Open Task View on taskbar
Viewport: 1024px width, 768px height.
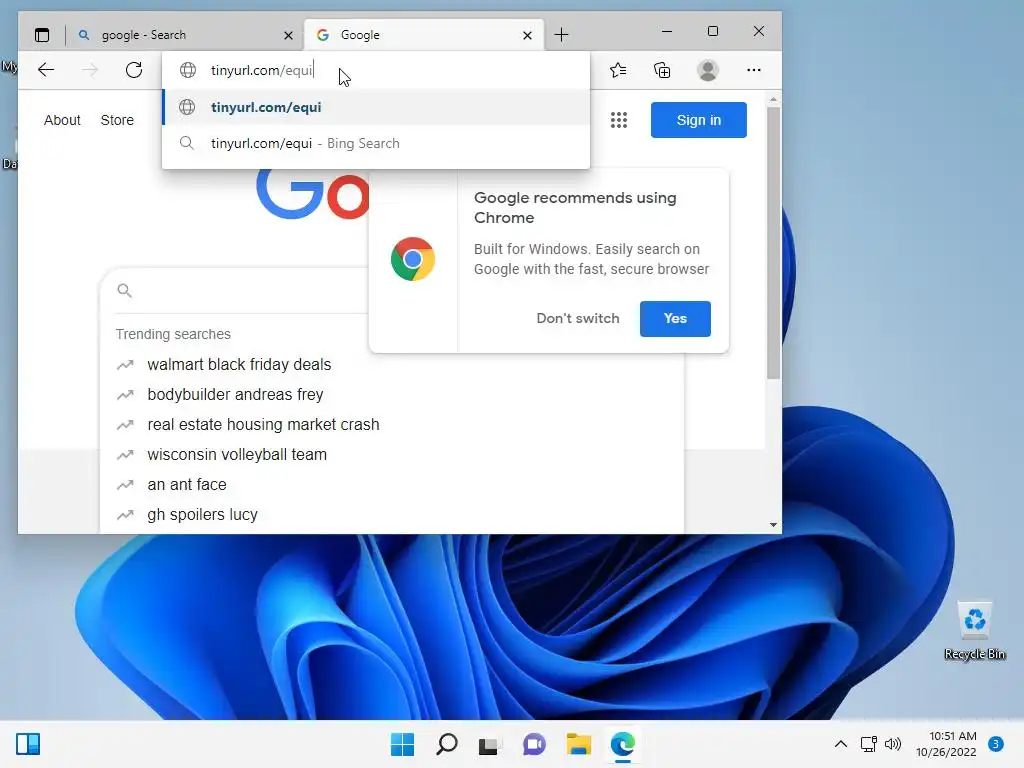pos(489,744)
